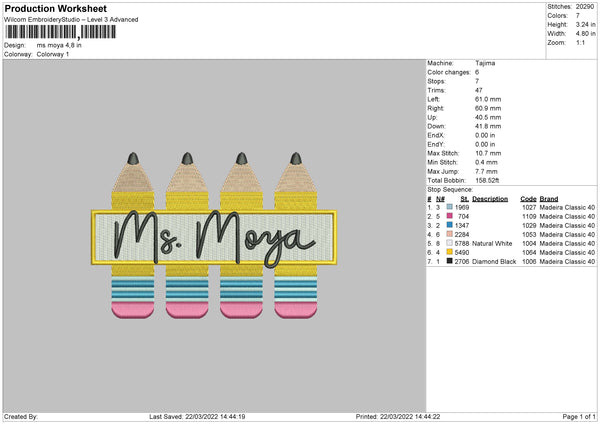Click design name 'ms moya 4,8 in'
The height and width of the screenshot is (424, 600).
point(59,45)
